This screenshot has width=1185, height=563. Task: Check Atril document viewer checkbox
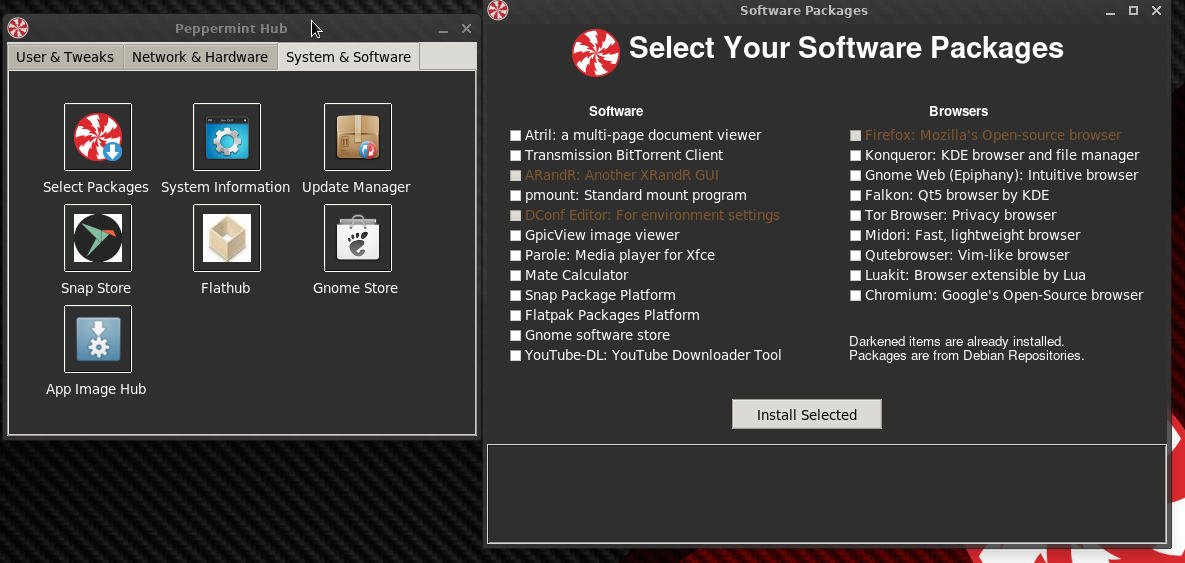pos(515,135)
